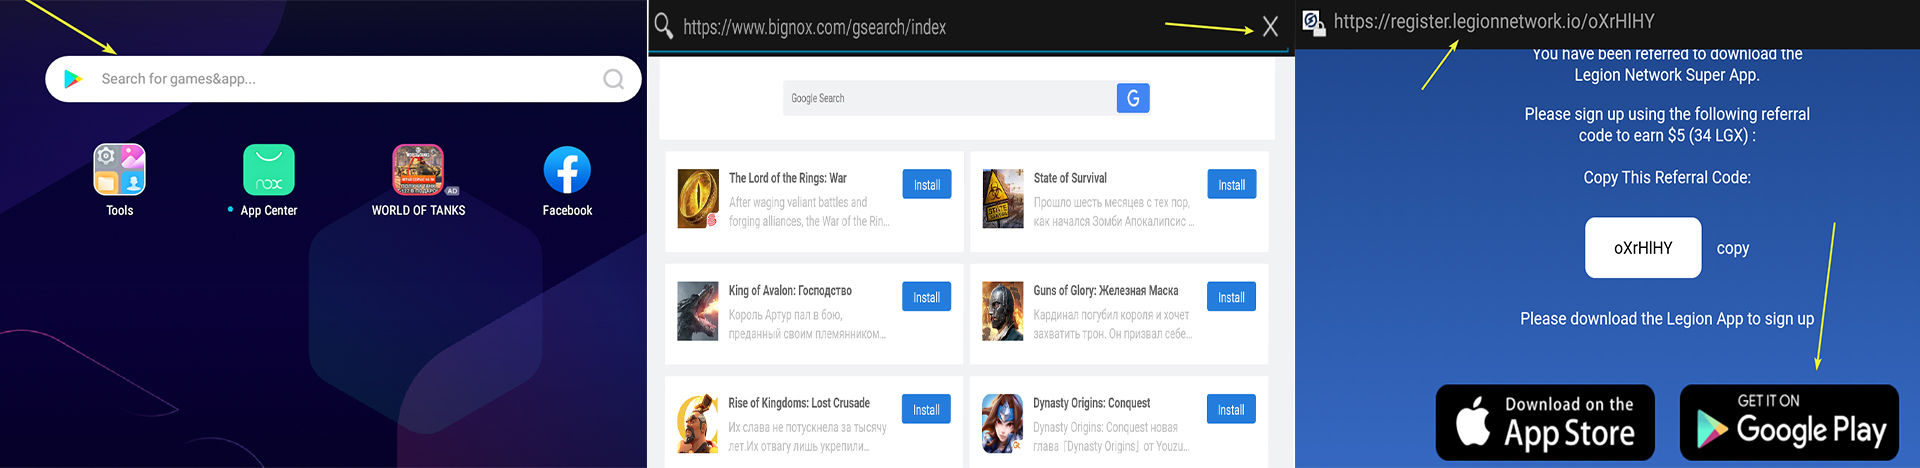This screenshot has width=1920, height=468.
Task: Open State of Survival game thumbnail
Action: [x=1003, y=198]
